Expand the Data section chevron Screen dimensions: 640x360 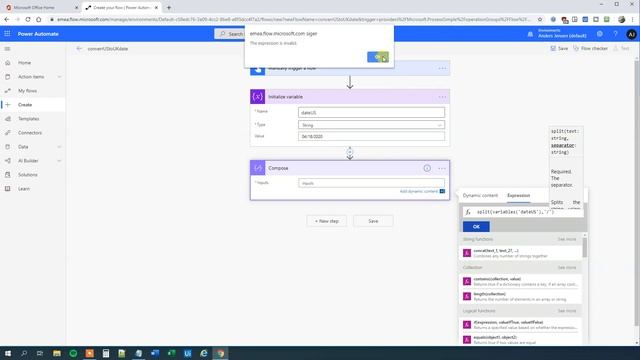pos(59,147)
